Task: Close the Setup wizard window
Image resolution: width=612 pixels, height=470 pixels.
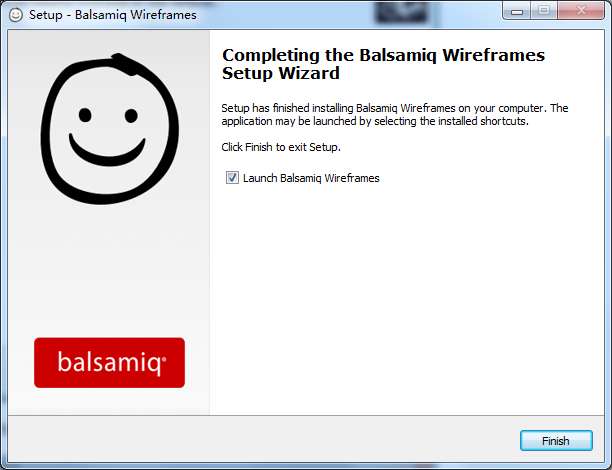Action: pyautogui.click(x=581, y=11)
